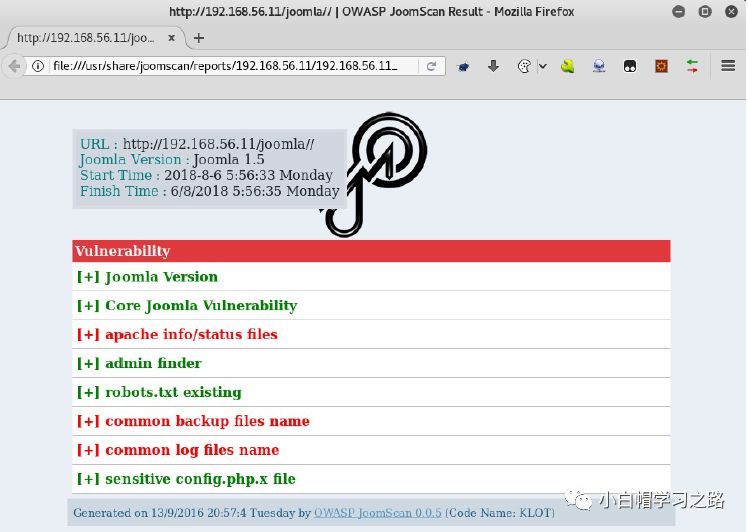Open the Firefox hamburger menu
The height and width of the screenshot is (532, 748).
click(728, 65)
